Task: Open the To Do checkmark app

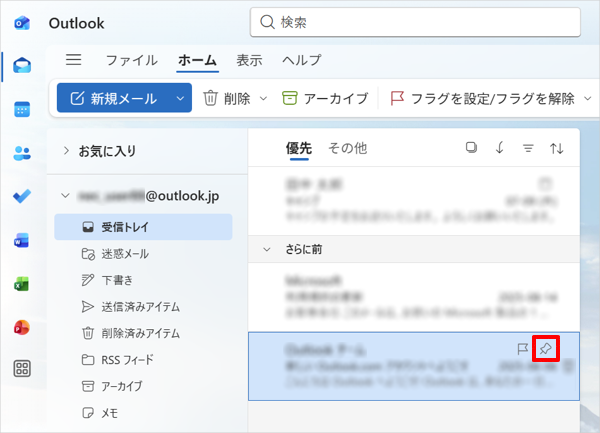Action: [22, 196]
